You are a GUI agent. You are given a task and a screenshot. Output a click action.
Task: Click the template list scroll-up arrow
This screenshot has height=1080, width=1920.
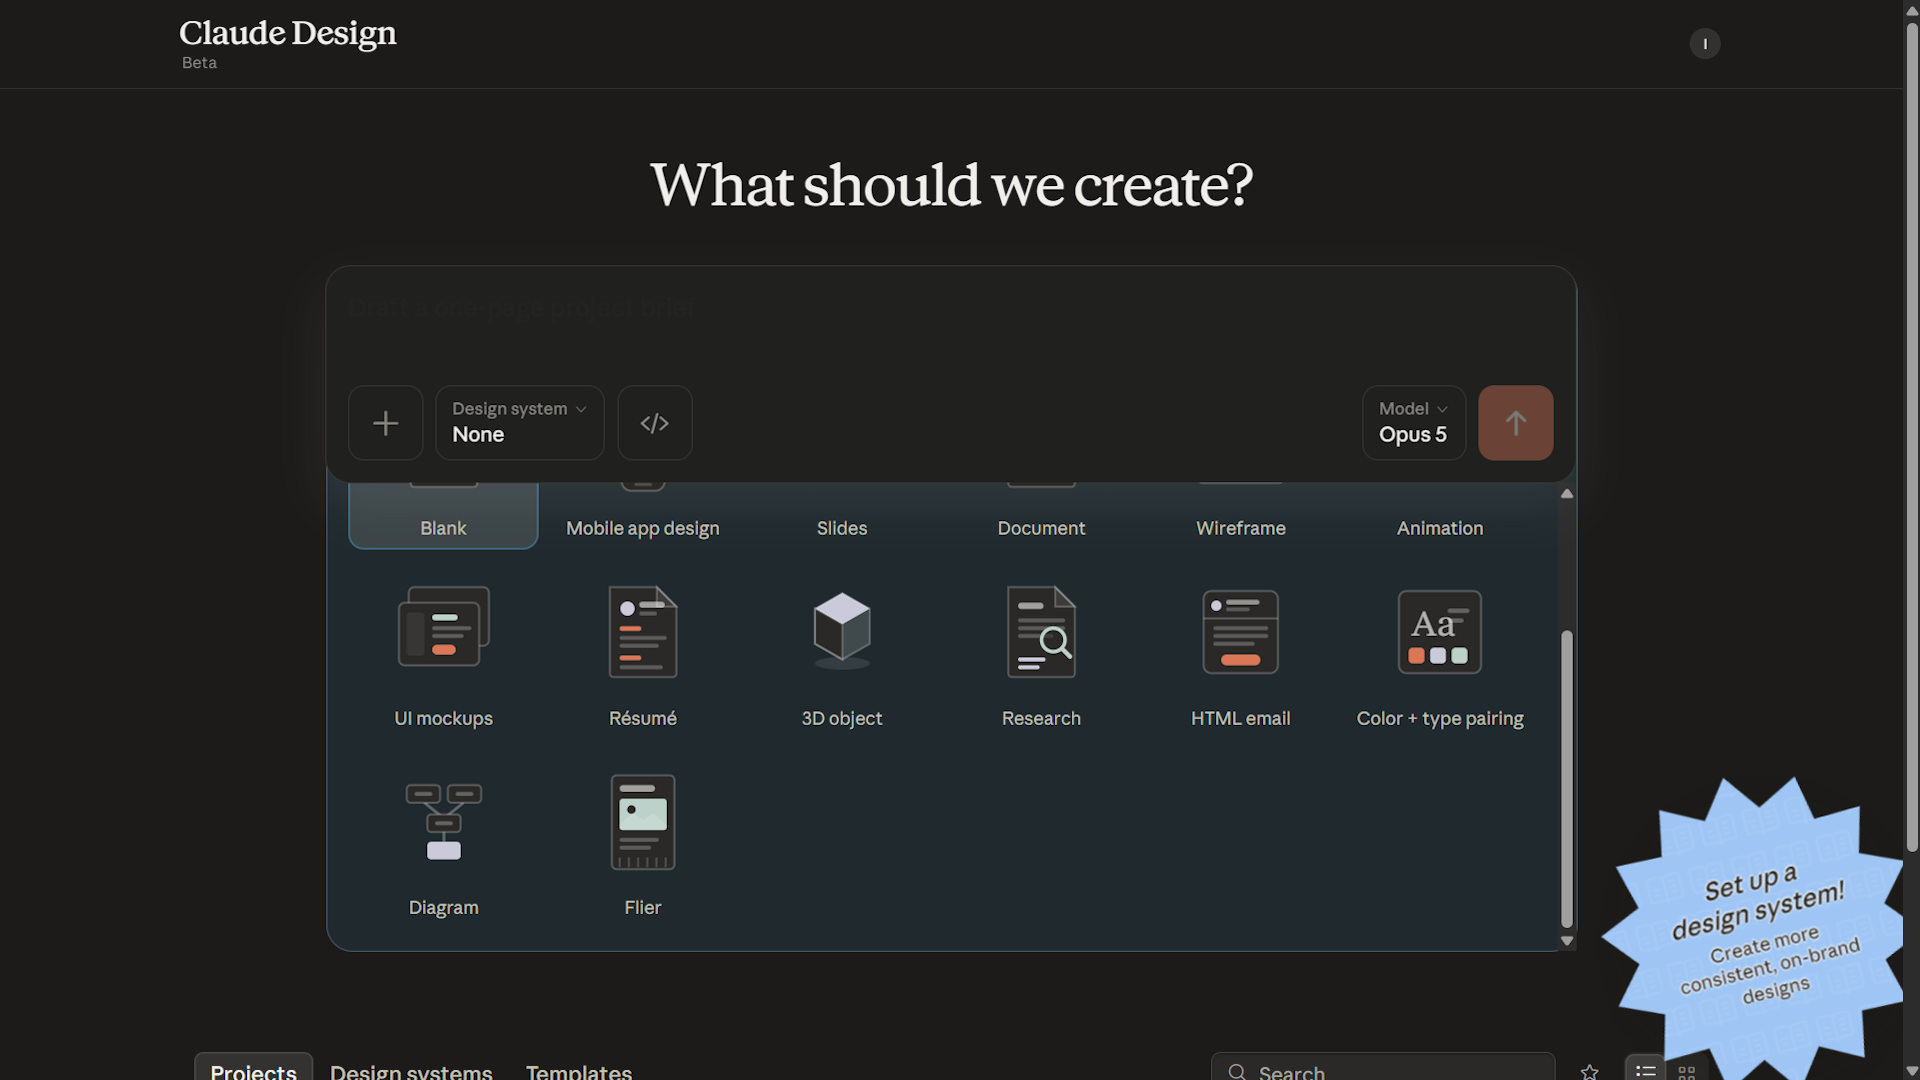click(1567, 494)
